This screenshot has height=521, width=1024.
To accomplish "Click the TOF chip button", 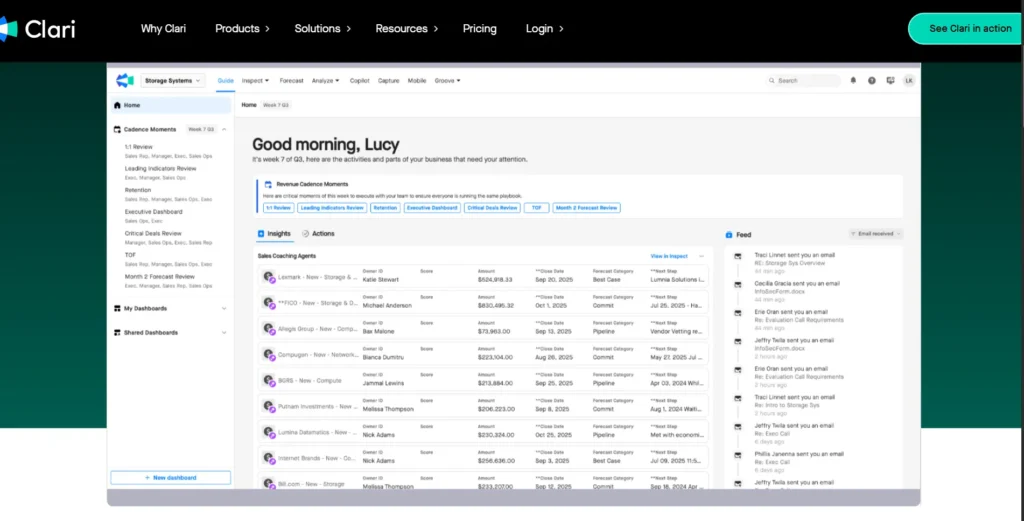I will pos(536,208).
